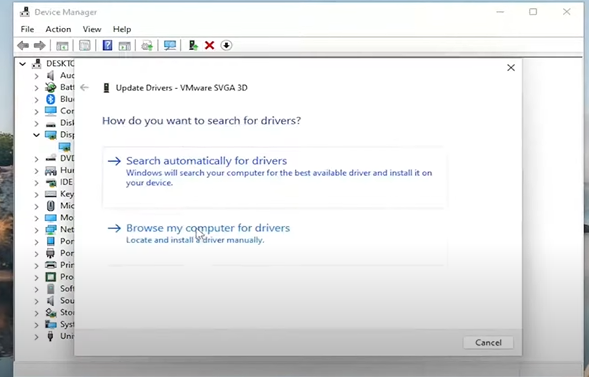
Task: Collapse the Display adapters tree node
Action: click(x=36, y=135)
